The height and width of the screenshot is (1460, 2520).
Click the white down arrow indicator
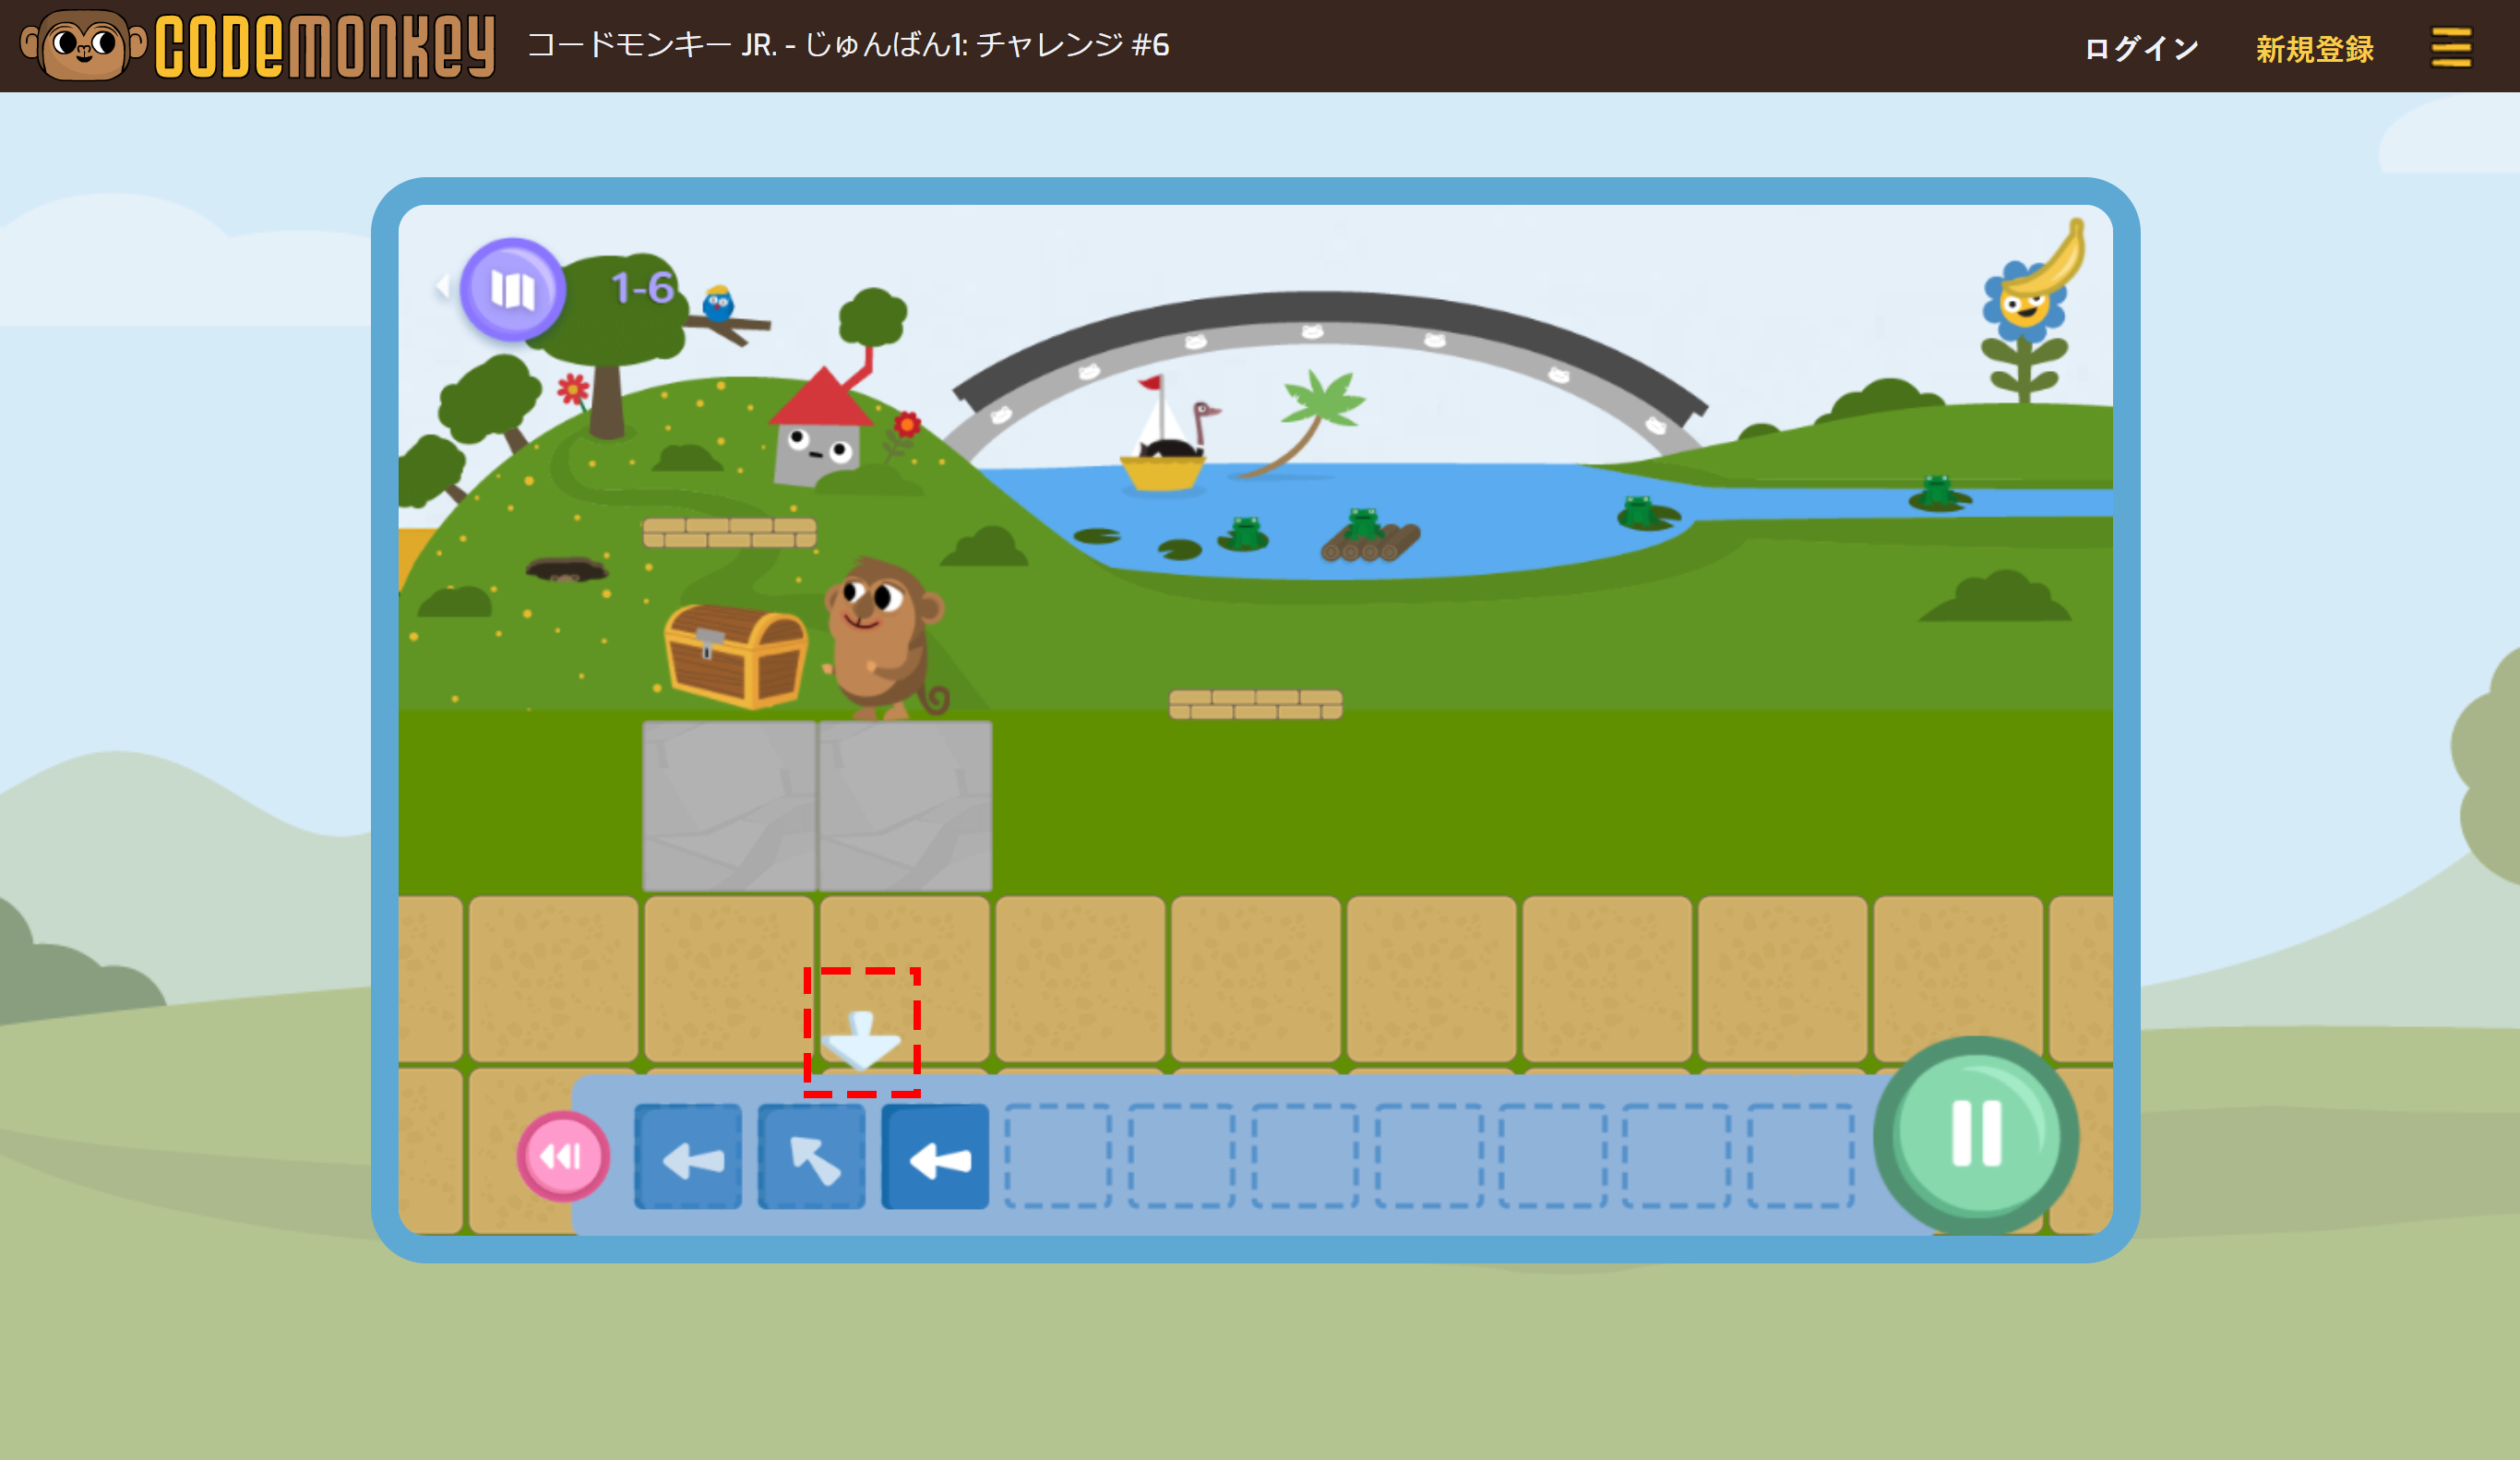[x=861, y=1038]
